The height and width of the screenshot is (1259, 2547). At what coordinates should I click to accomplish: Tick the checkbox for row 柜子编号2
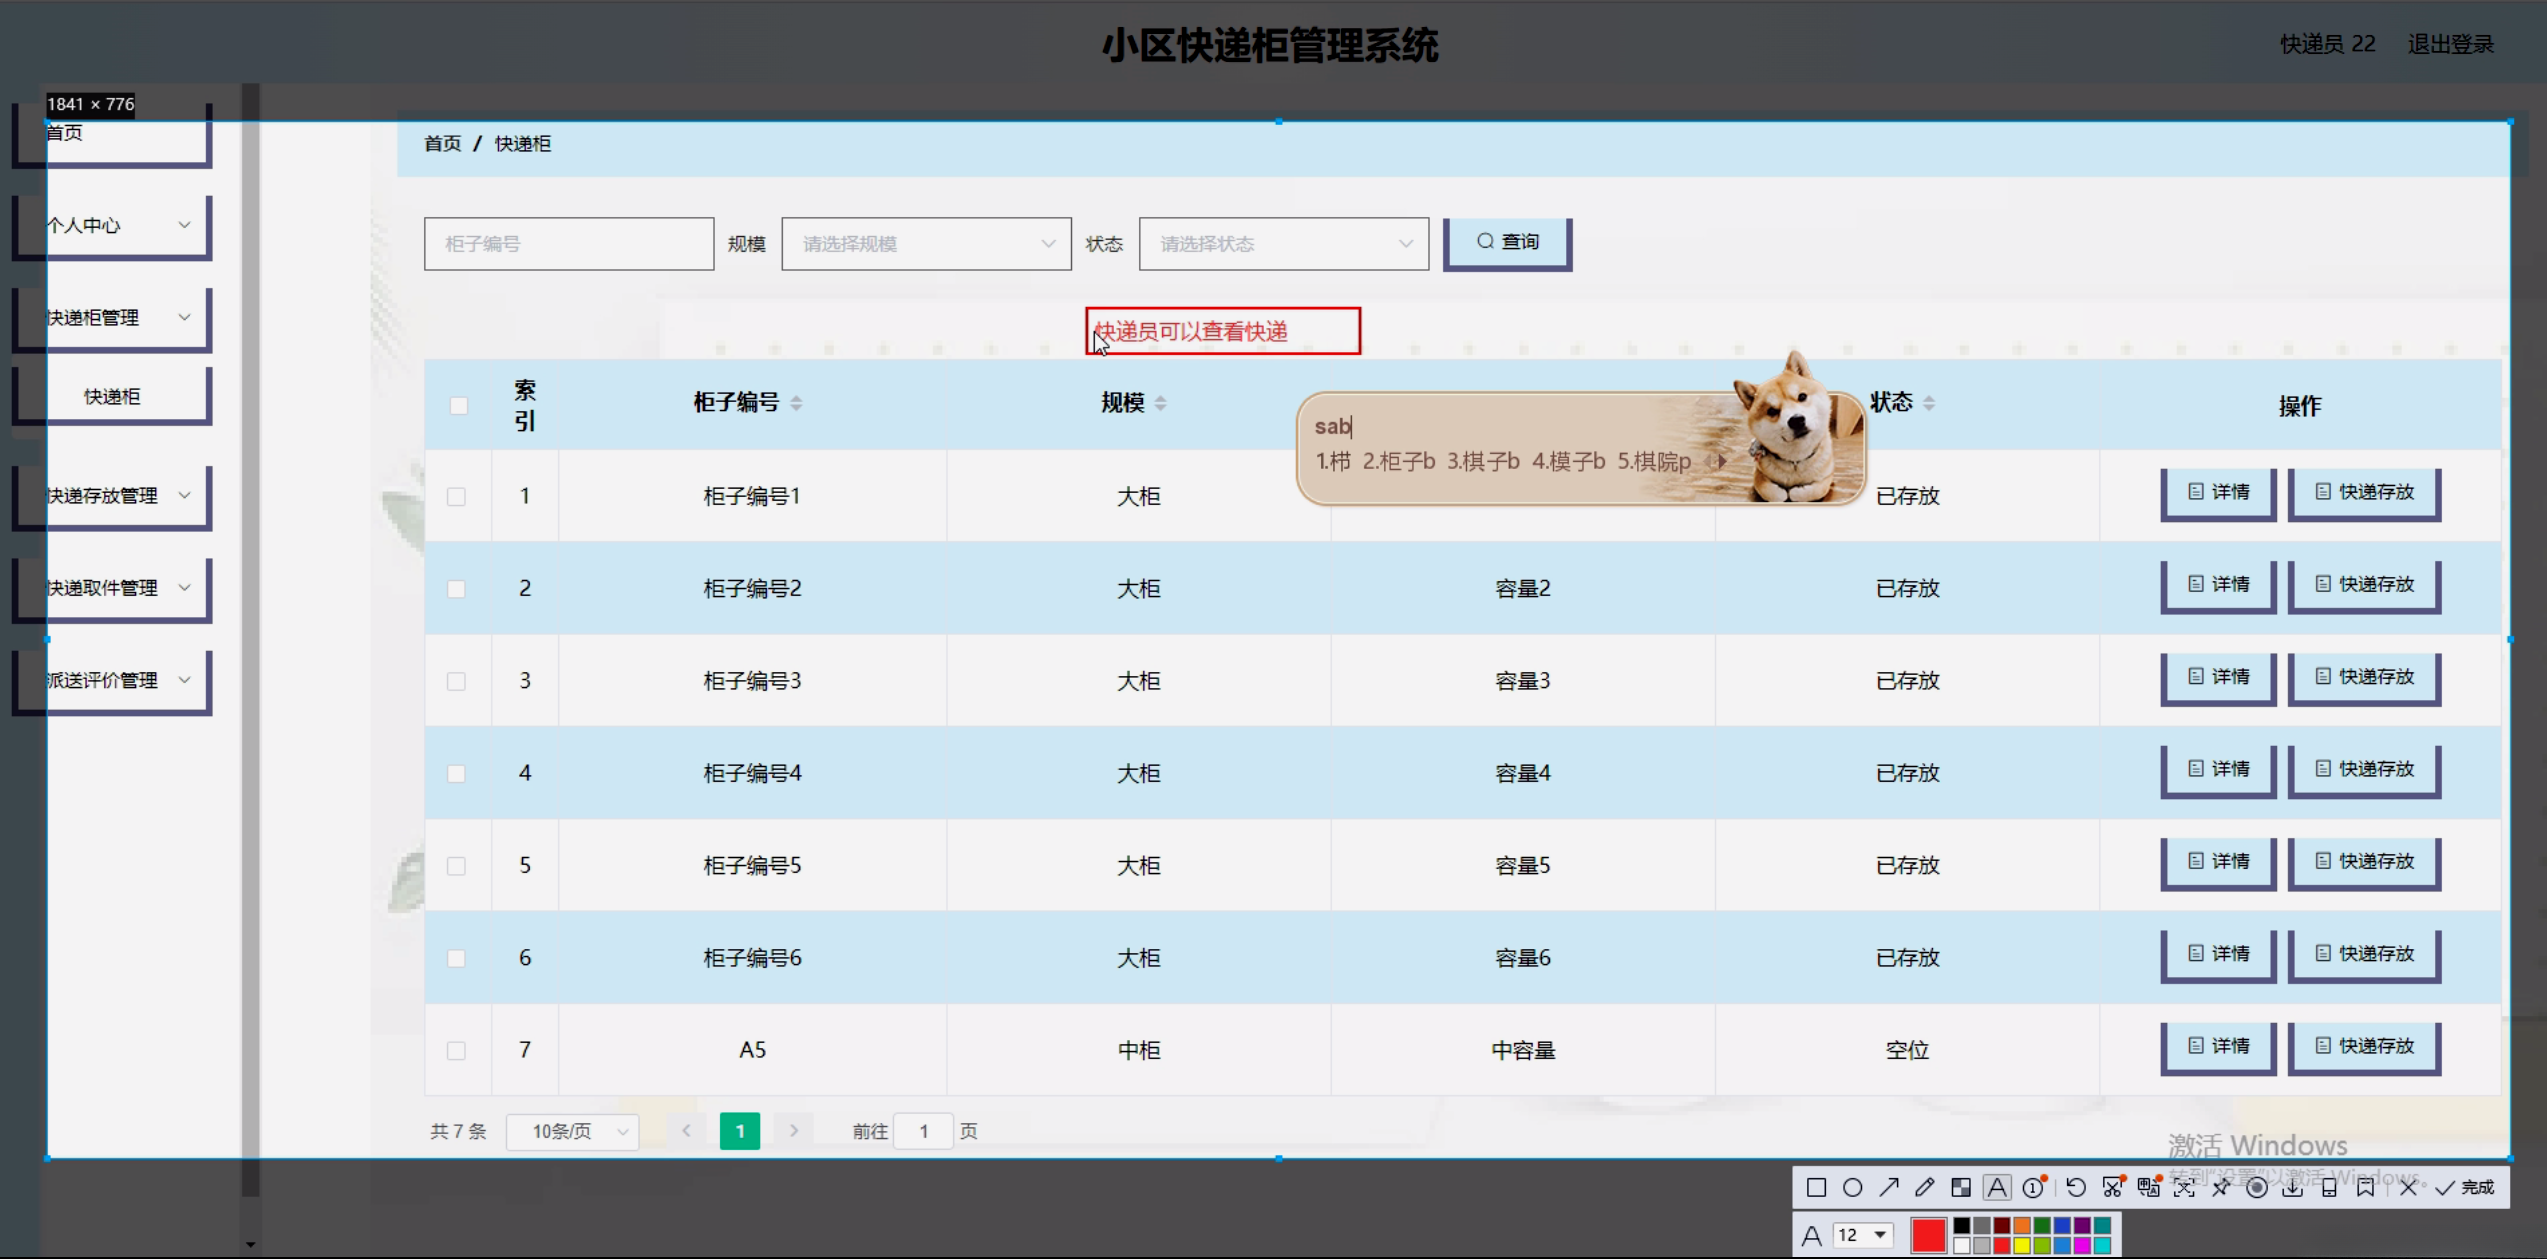456,589
